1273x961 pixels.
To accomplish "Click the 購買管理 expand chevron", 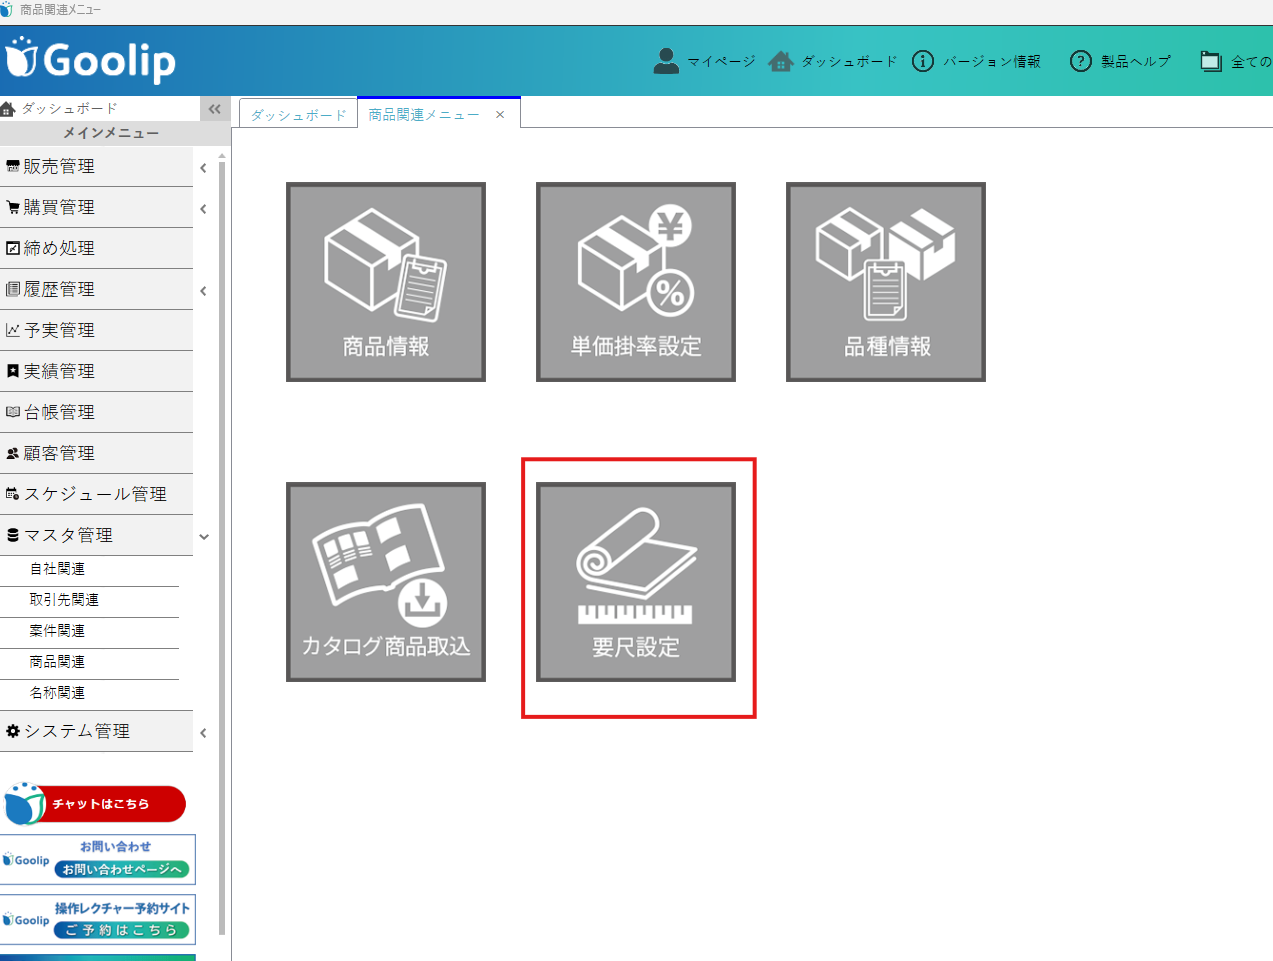I will coord(203,209).
